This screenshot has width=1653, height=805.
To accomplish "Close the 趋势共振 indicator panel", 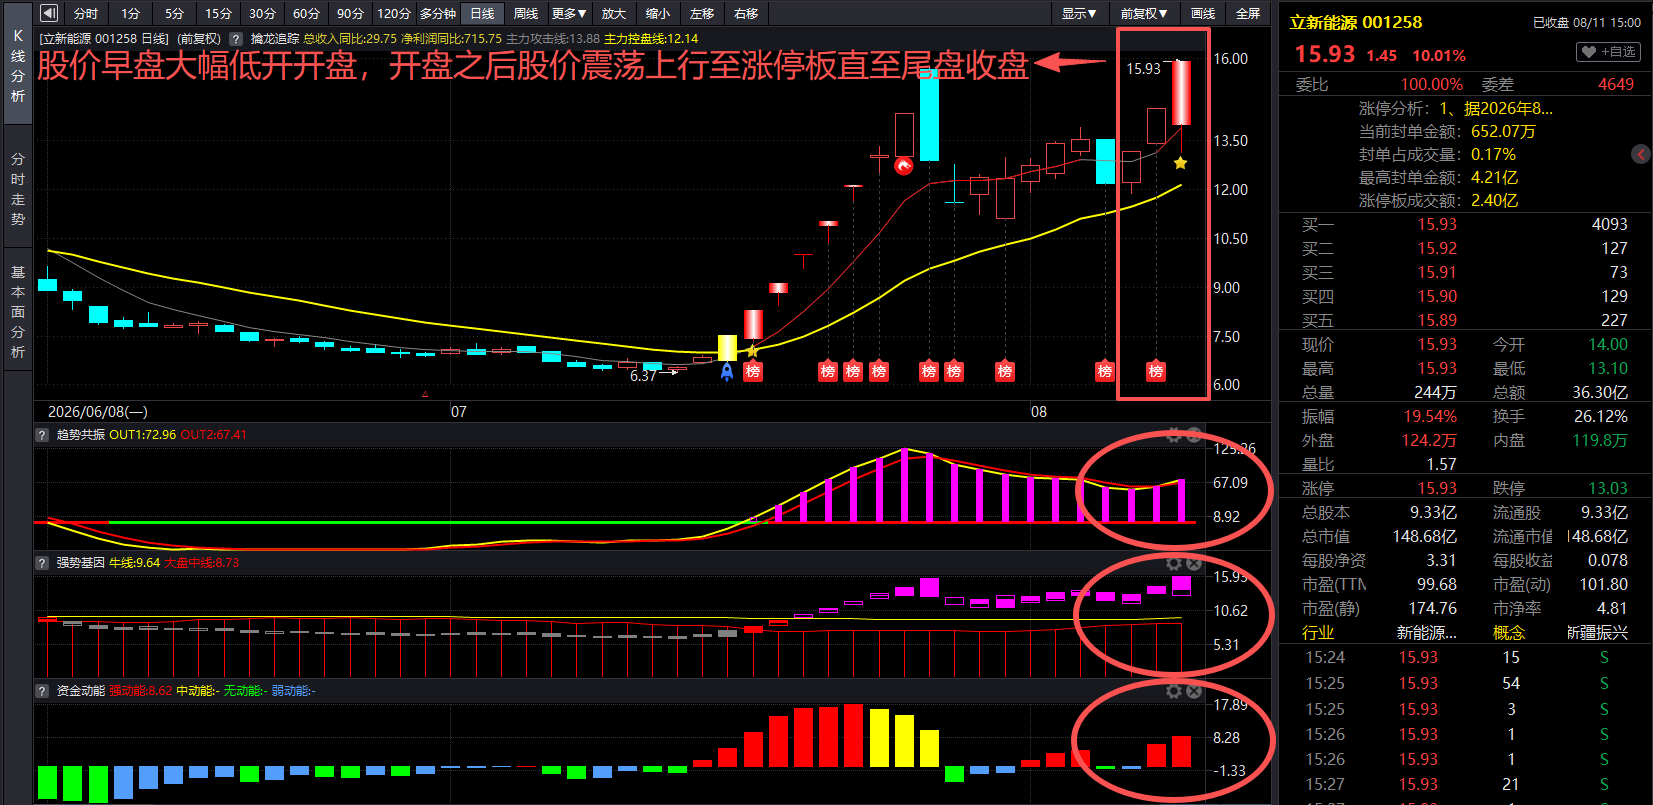I will (x=1193, y=436).
